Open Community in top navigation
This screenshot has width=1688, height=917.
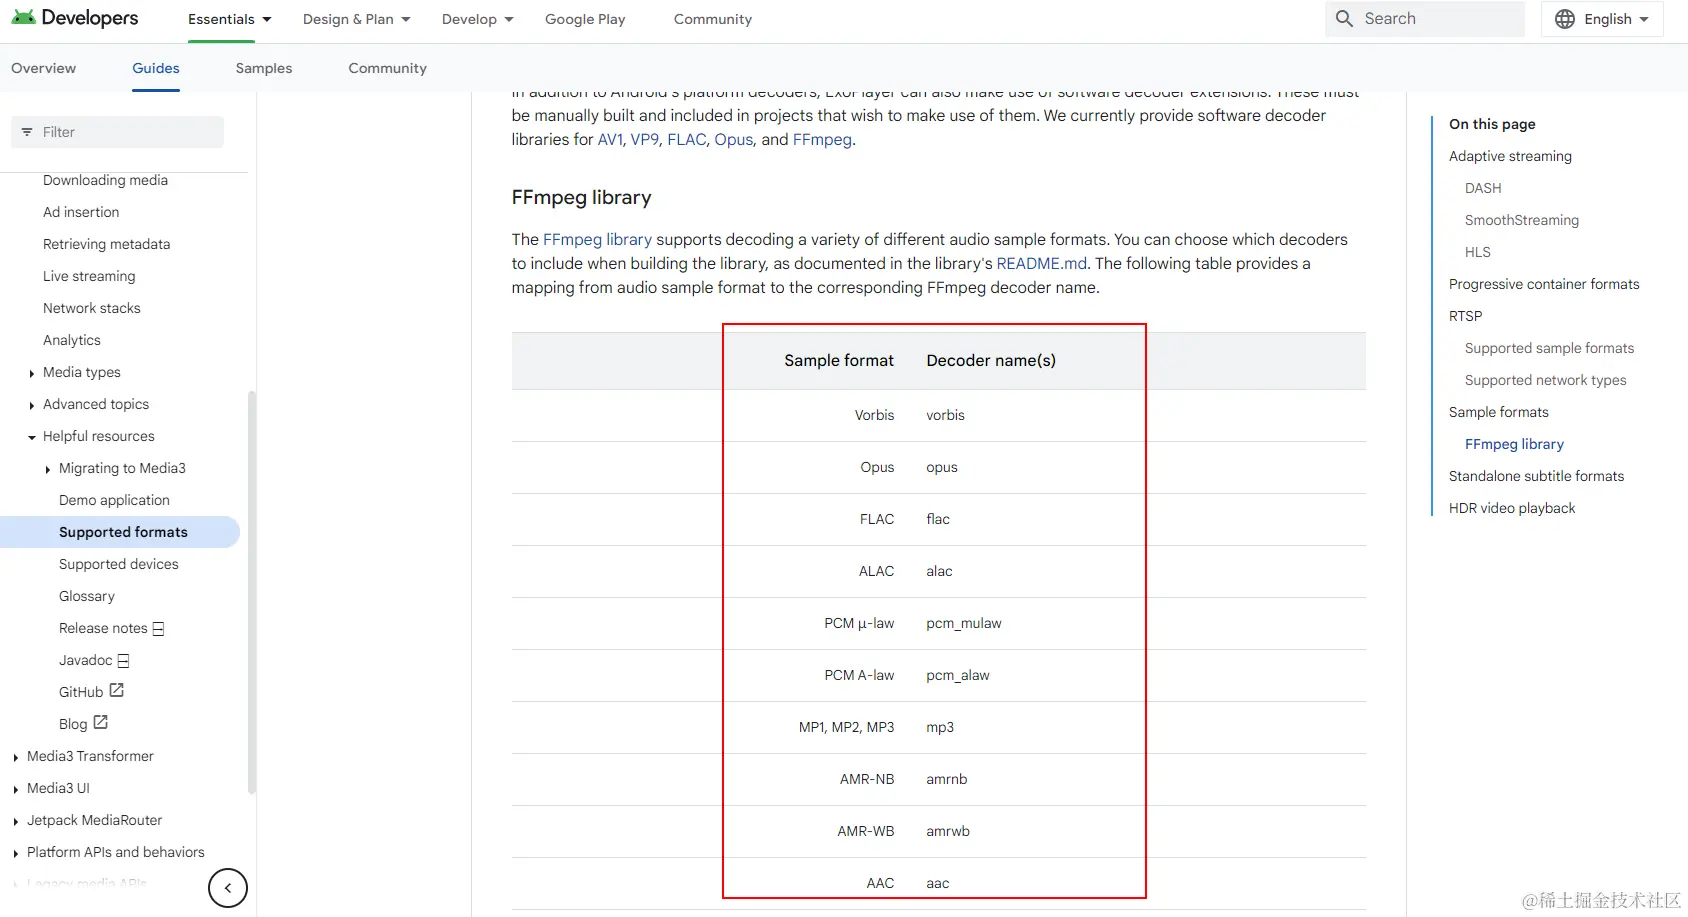tap(713, 19)
